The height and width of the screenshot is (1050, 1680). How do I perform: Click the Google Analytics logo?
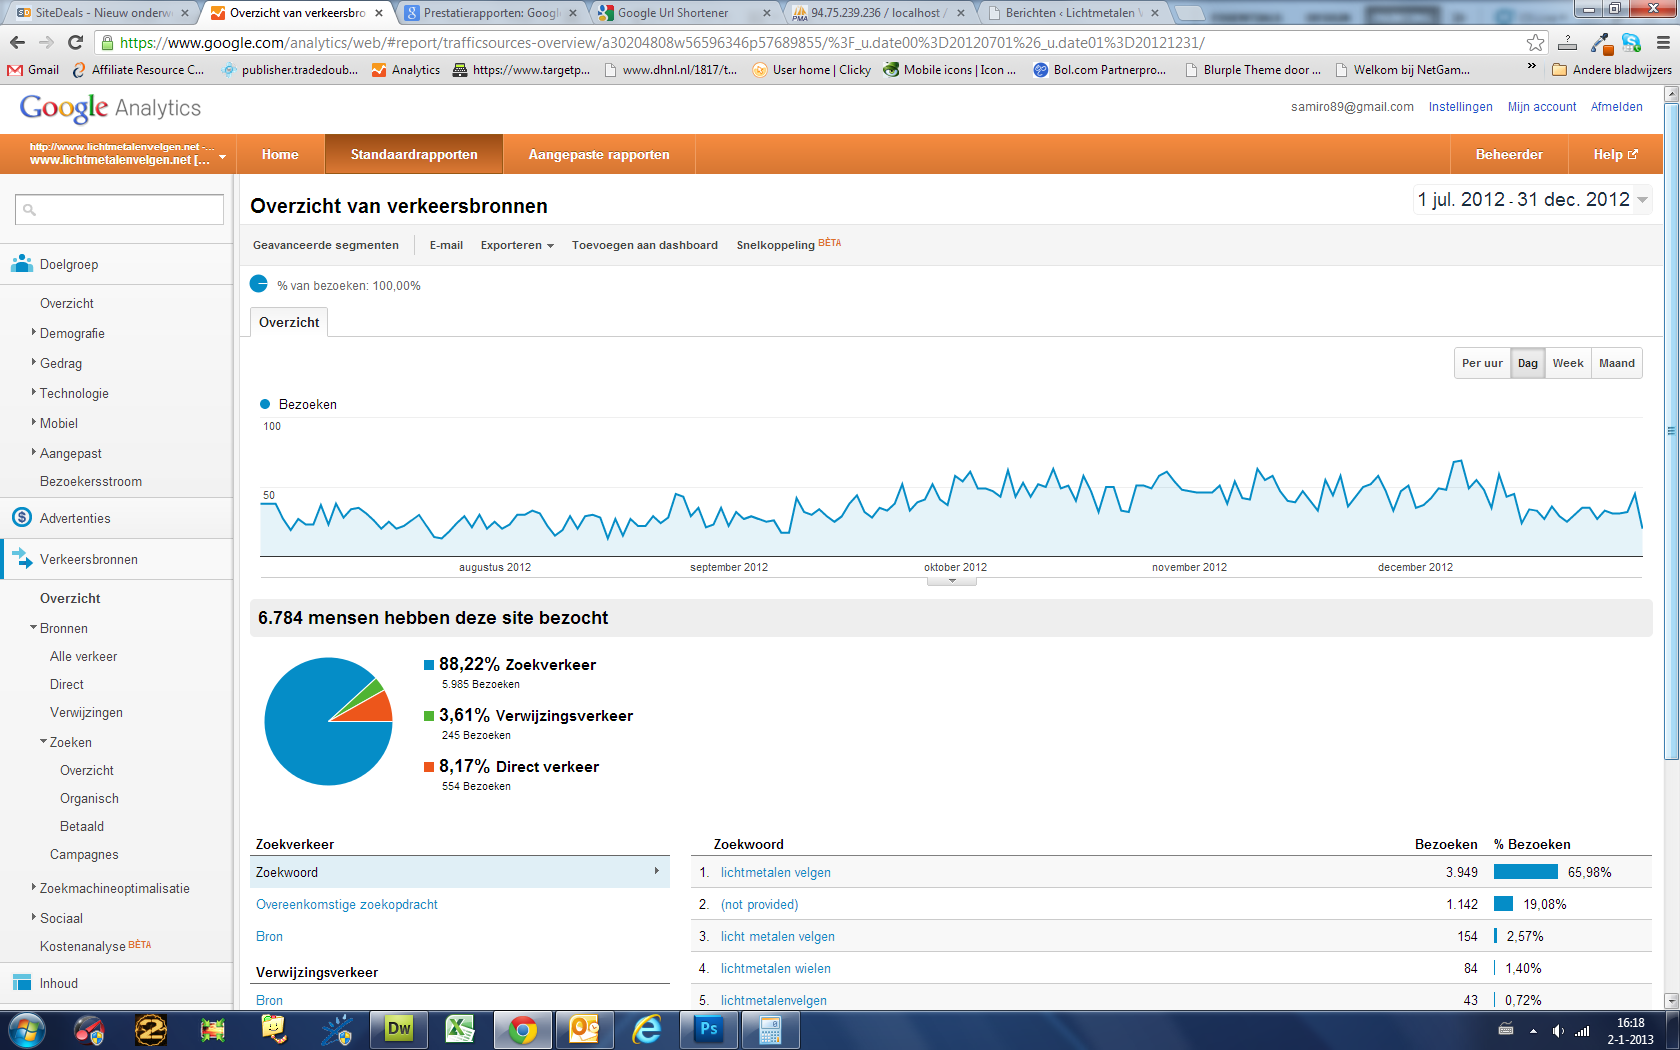pos(110,108)
